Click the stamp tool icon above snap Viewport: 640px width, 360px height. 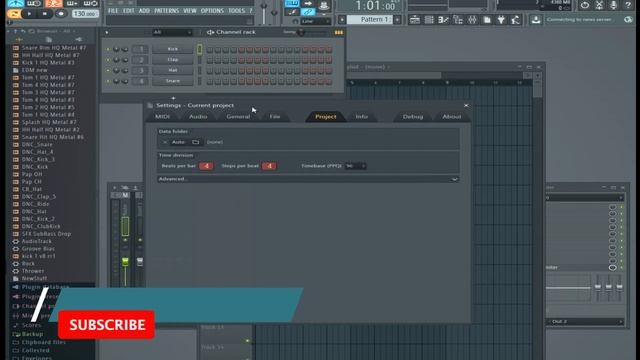click(324, 5)
